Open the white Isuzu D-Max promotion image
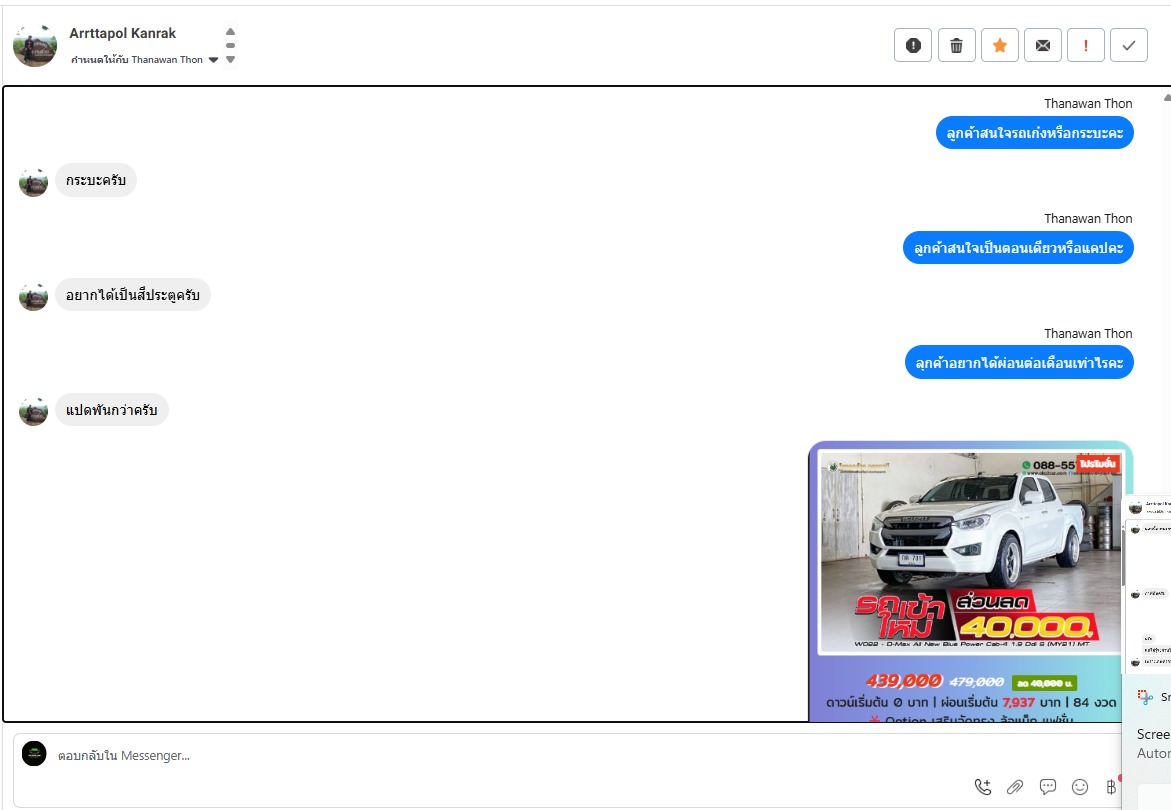1171x810 pixels. tap(970, 581)
